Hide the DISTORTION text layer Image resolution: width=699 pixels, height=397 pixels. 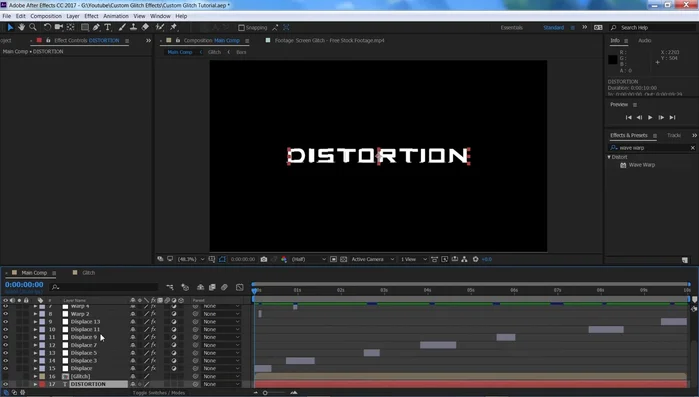tap(5, 384)
